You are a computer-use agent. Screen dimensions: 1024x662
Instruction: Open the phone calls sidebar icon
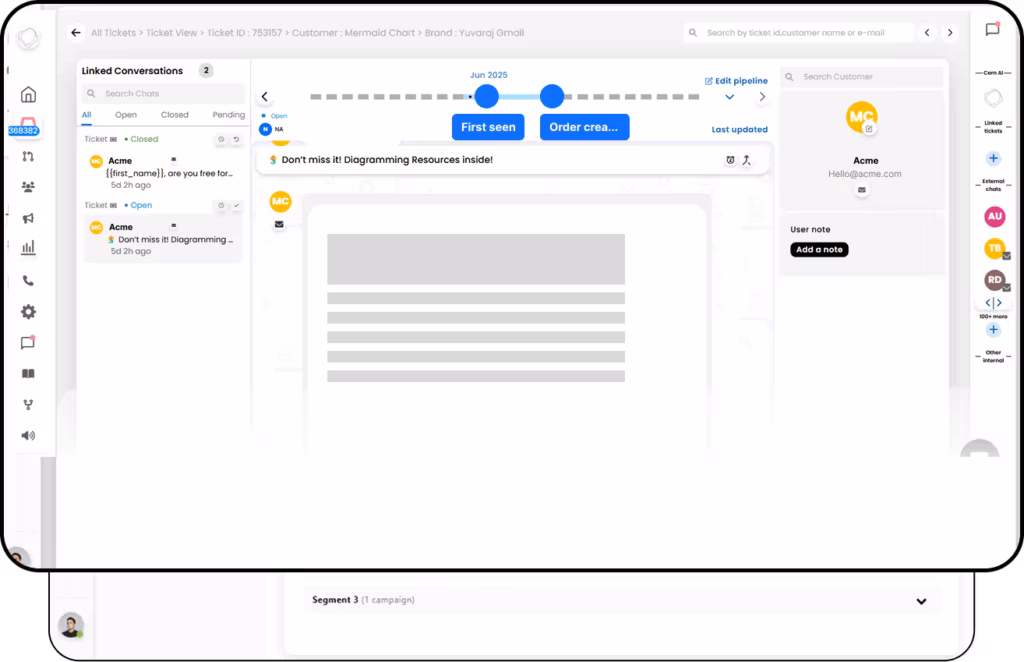(28, 281)
